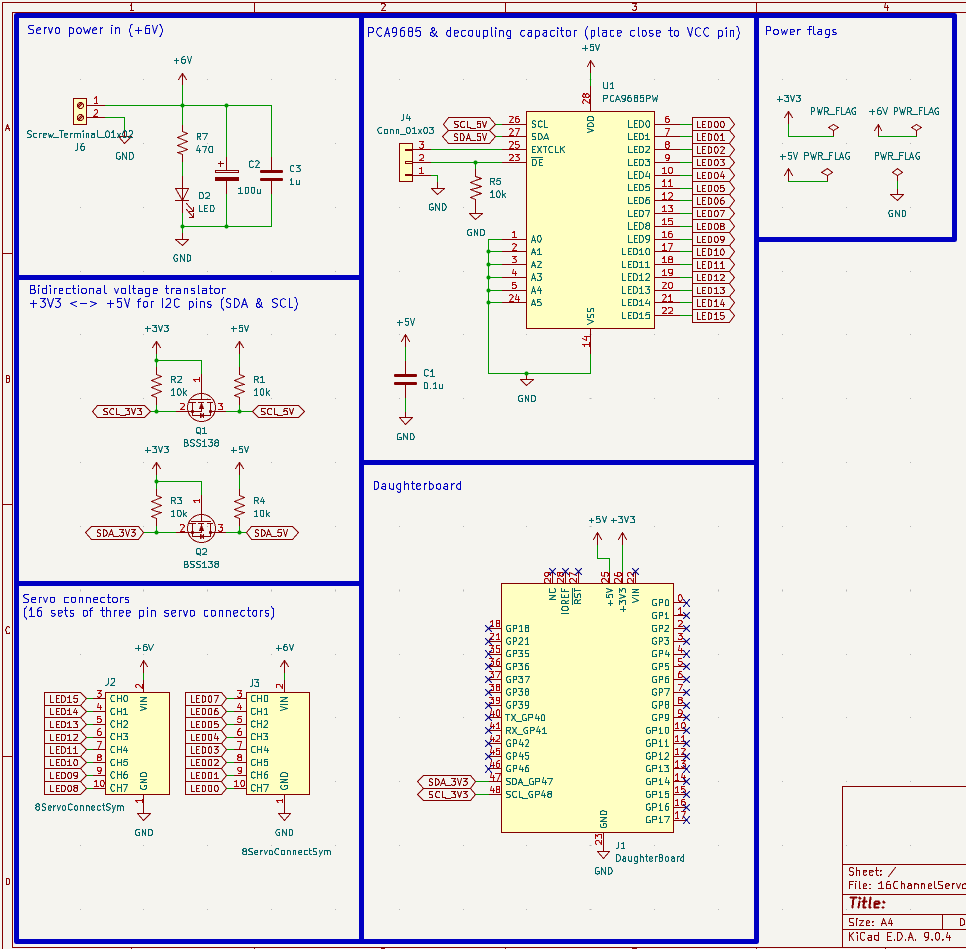Image resolution: width=966 pixels, height=949 pixels.
Task: Select the Q1 BSS138 MOSFET symbol
Action: coord(201,407)
